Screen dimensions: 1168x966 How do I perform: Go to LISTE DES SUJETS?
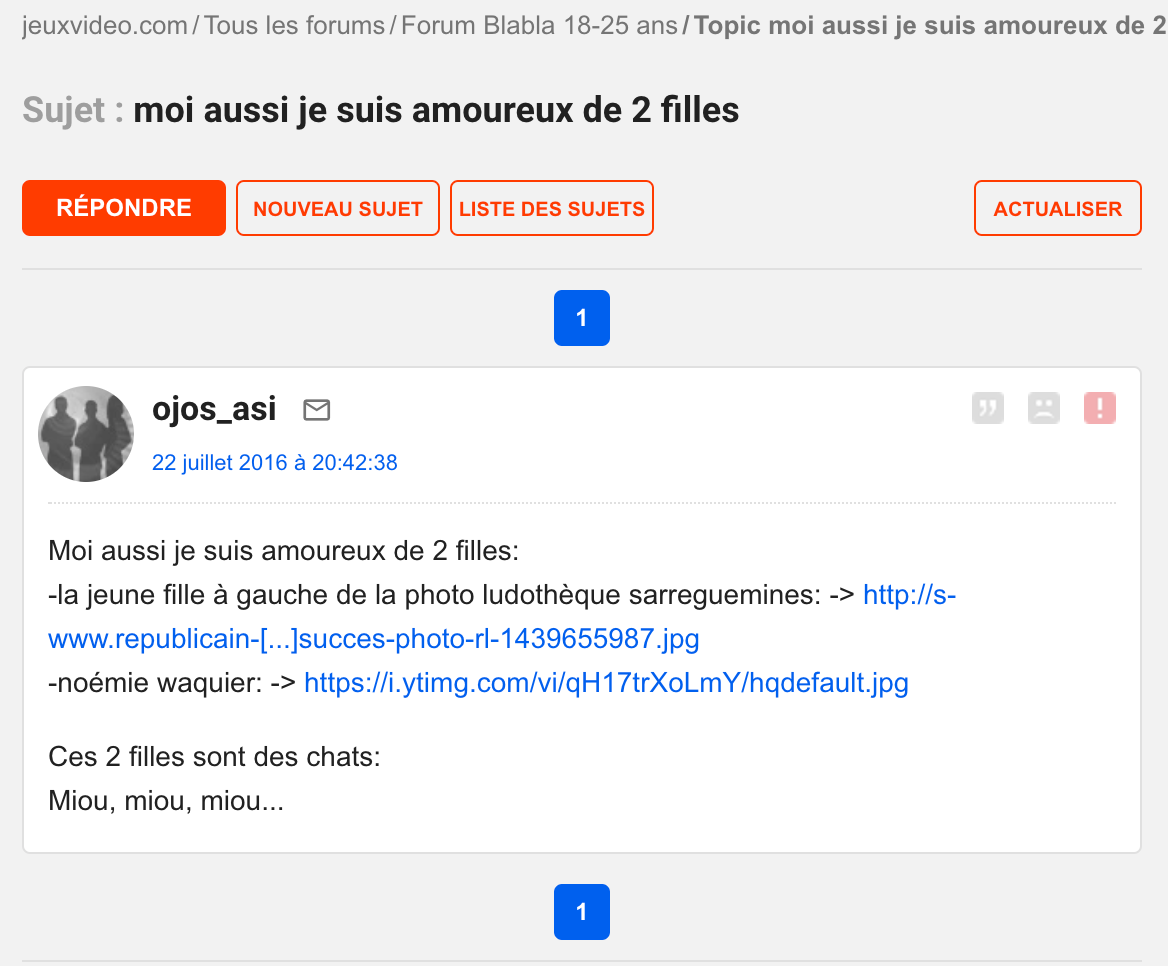click(552, 208)
